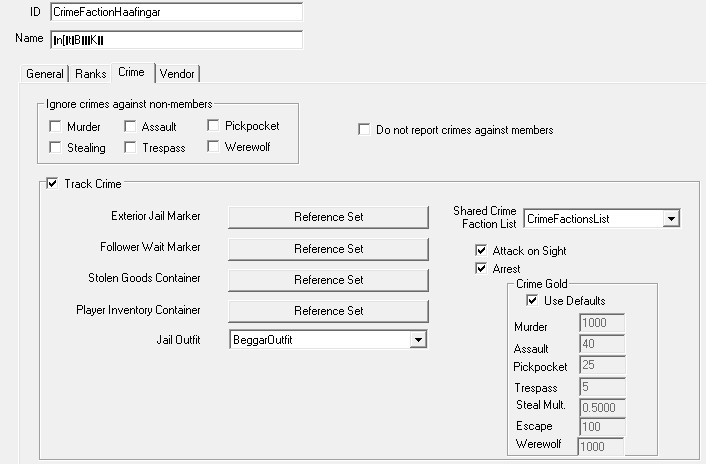Image resolution: width=706 pixels, height=464 pixels.
Task: Uncheck the Arrest checkbox
Action: point(481,269)
